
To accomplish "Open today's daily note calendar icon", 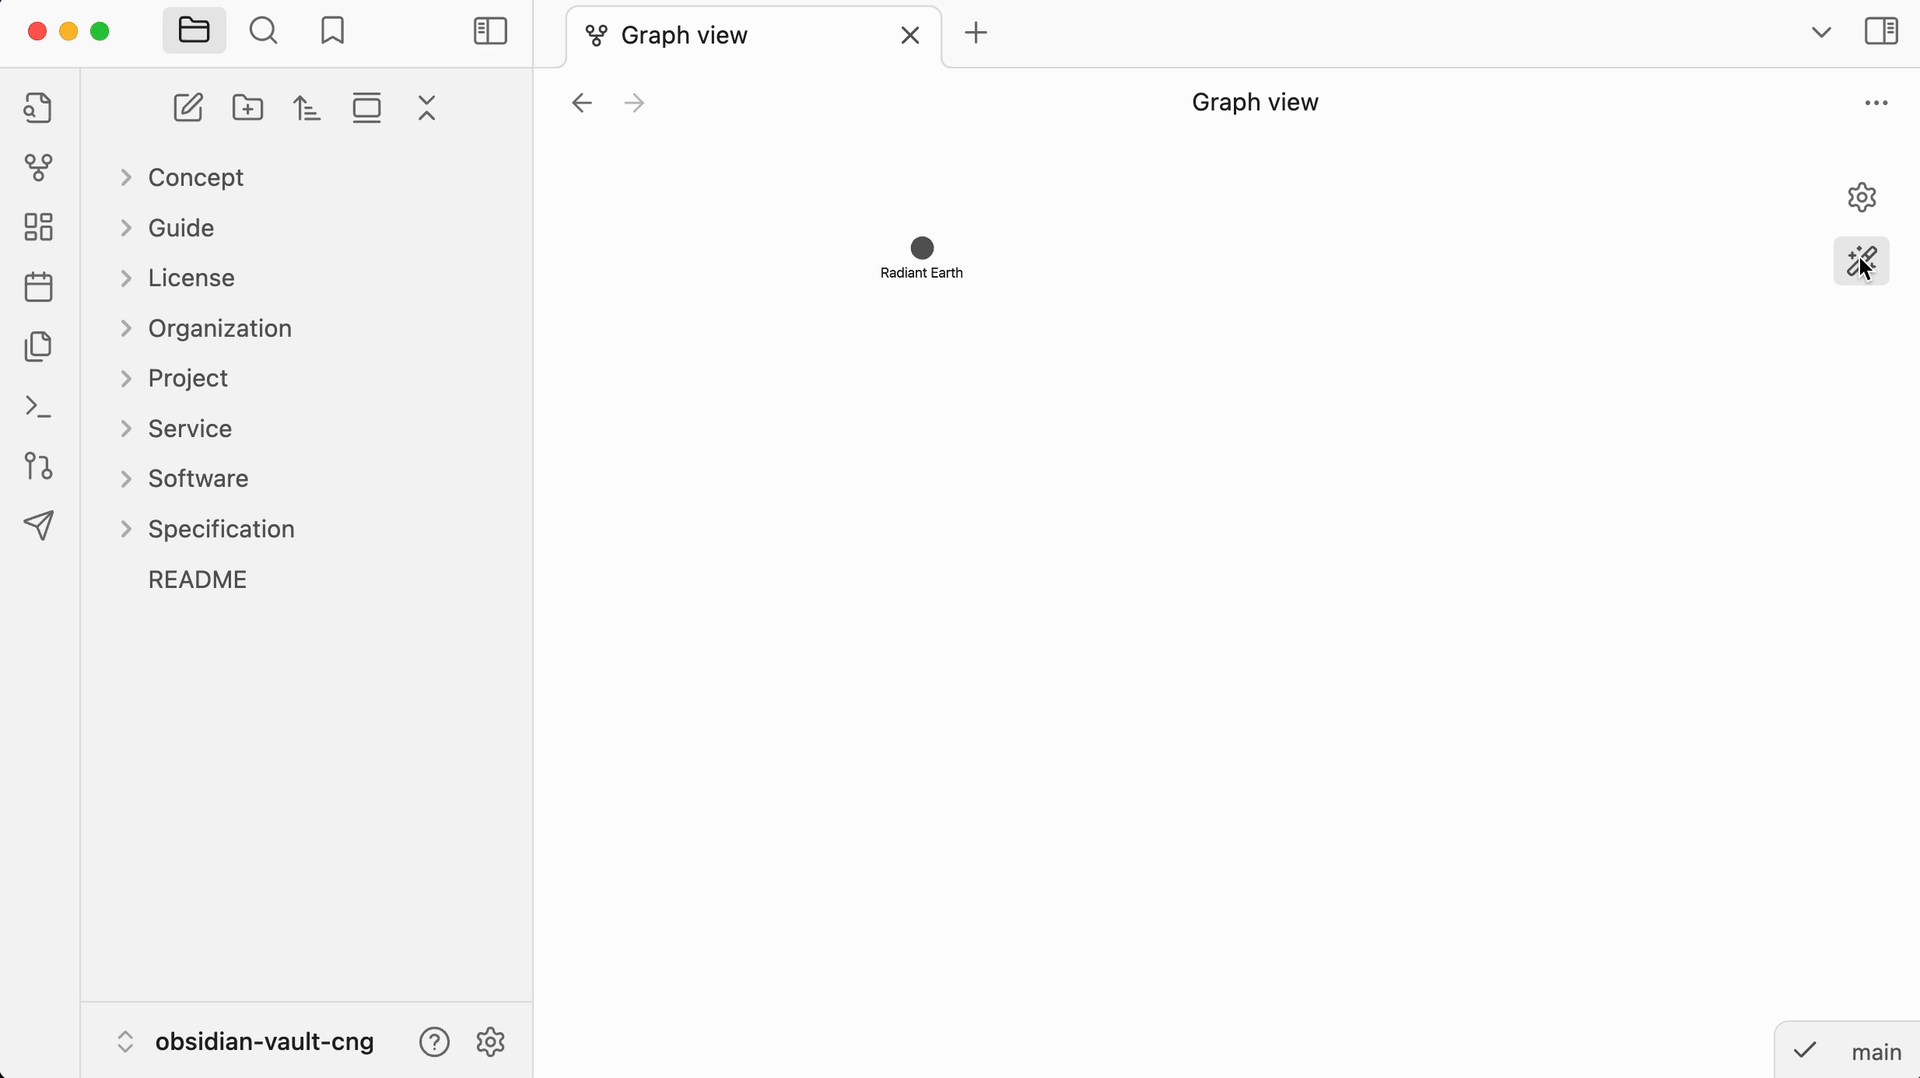I will tap(38, 287).
